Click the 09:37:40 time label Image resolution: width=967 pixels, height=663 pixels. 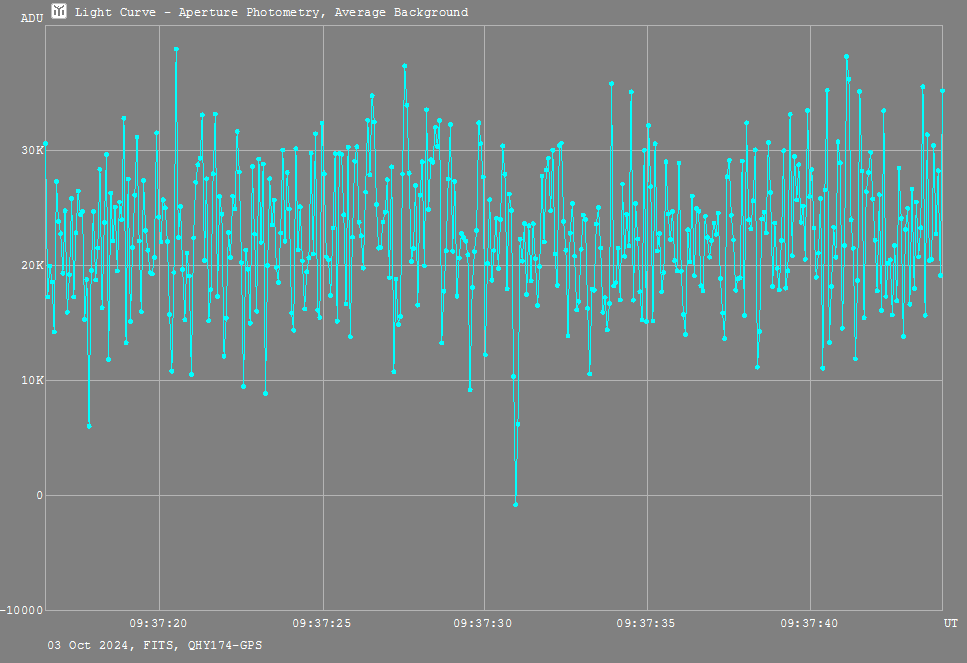809,624
